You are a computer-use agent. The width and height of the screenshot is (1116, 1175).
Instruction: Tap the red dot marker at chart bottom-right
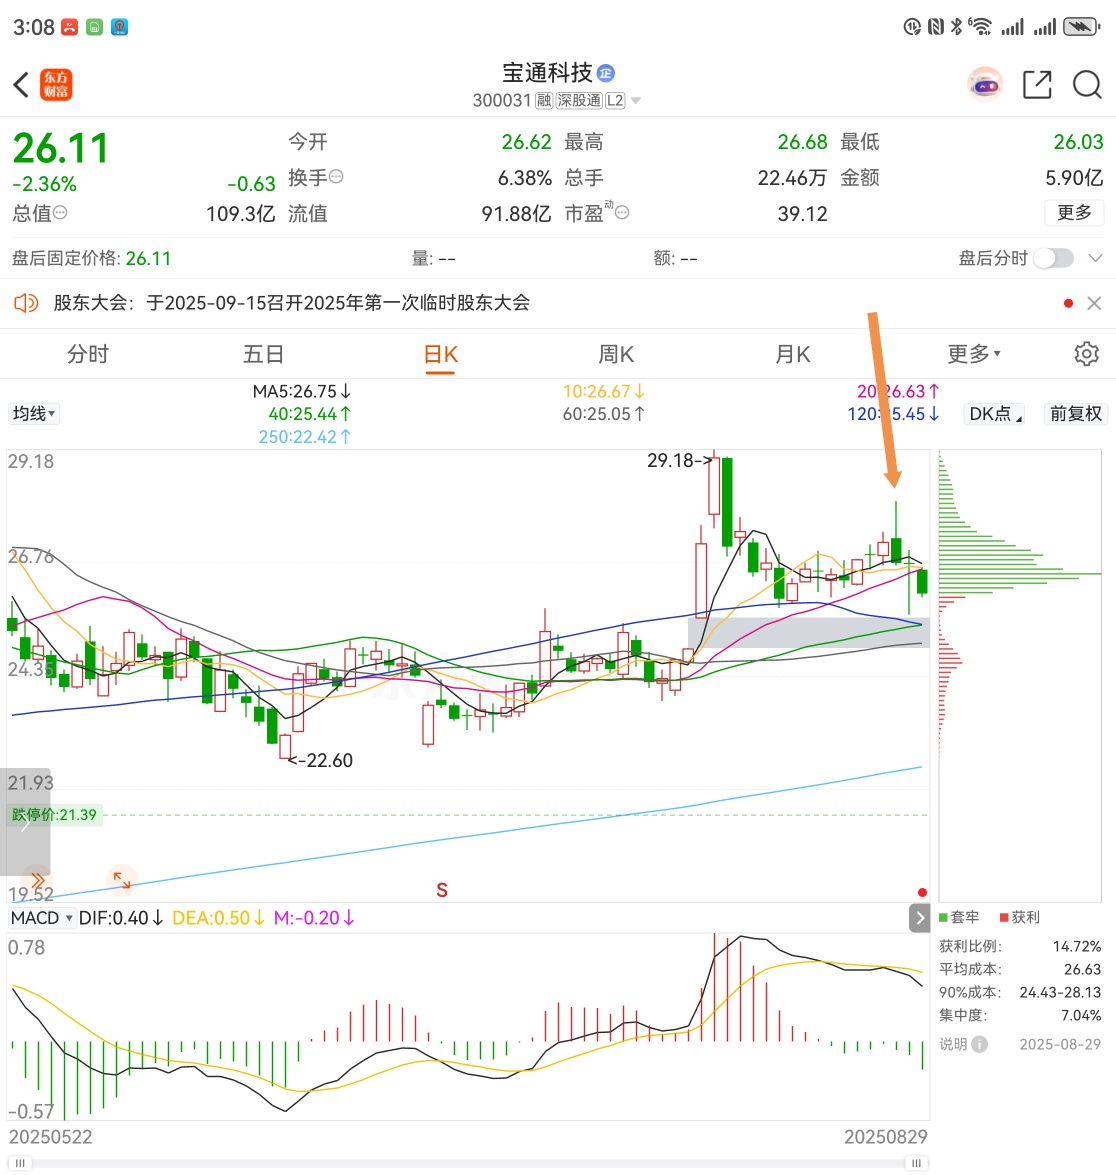[922, 892]
